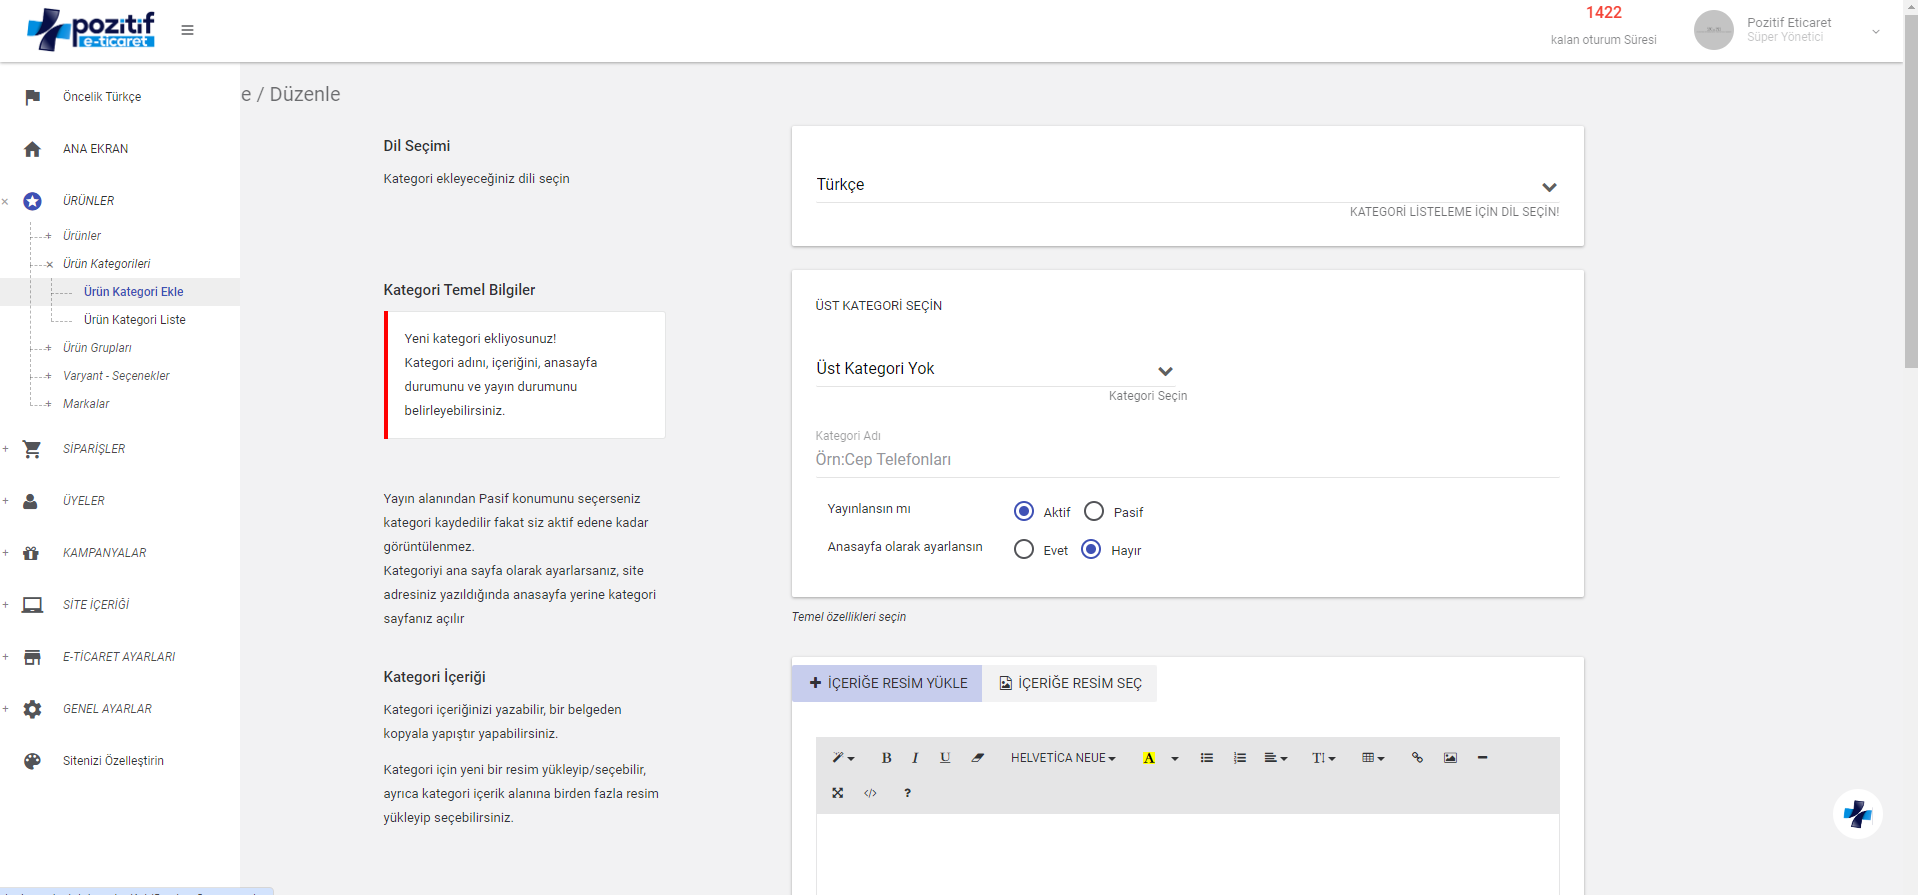Open the hamburger sidebar menu toggle
Screen dimensions: 1918x895
[187, 30]
